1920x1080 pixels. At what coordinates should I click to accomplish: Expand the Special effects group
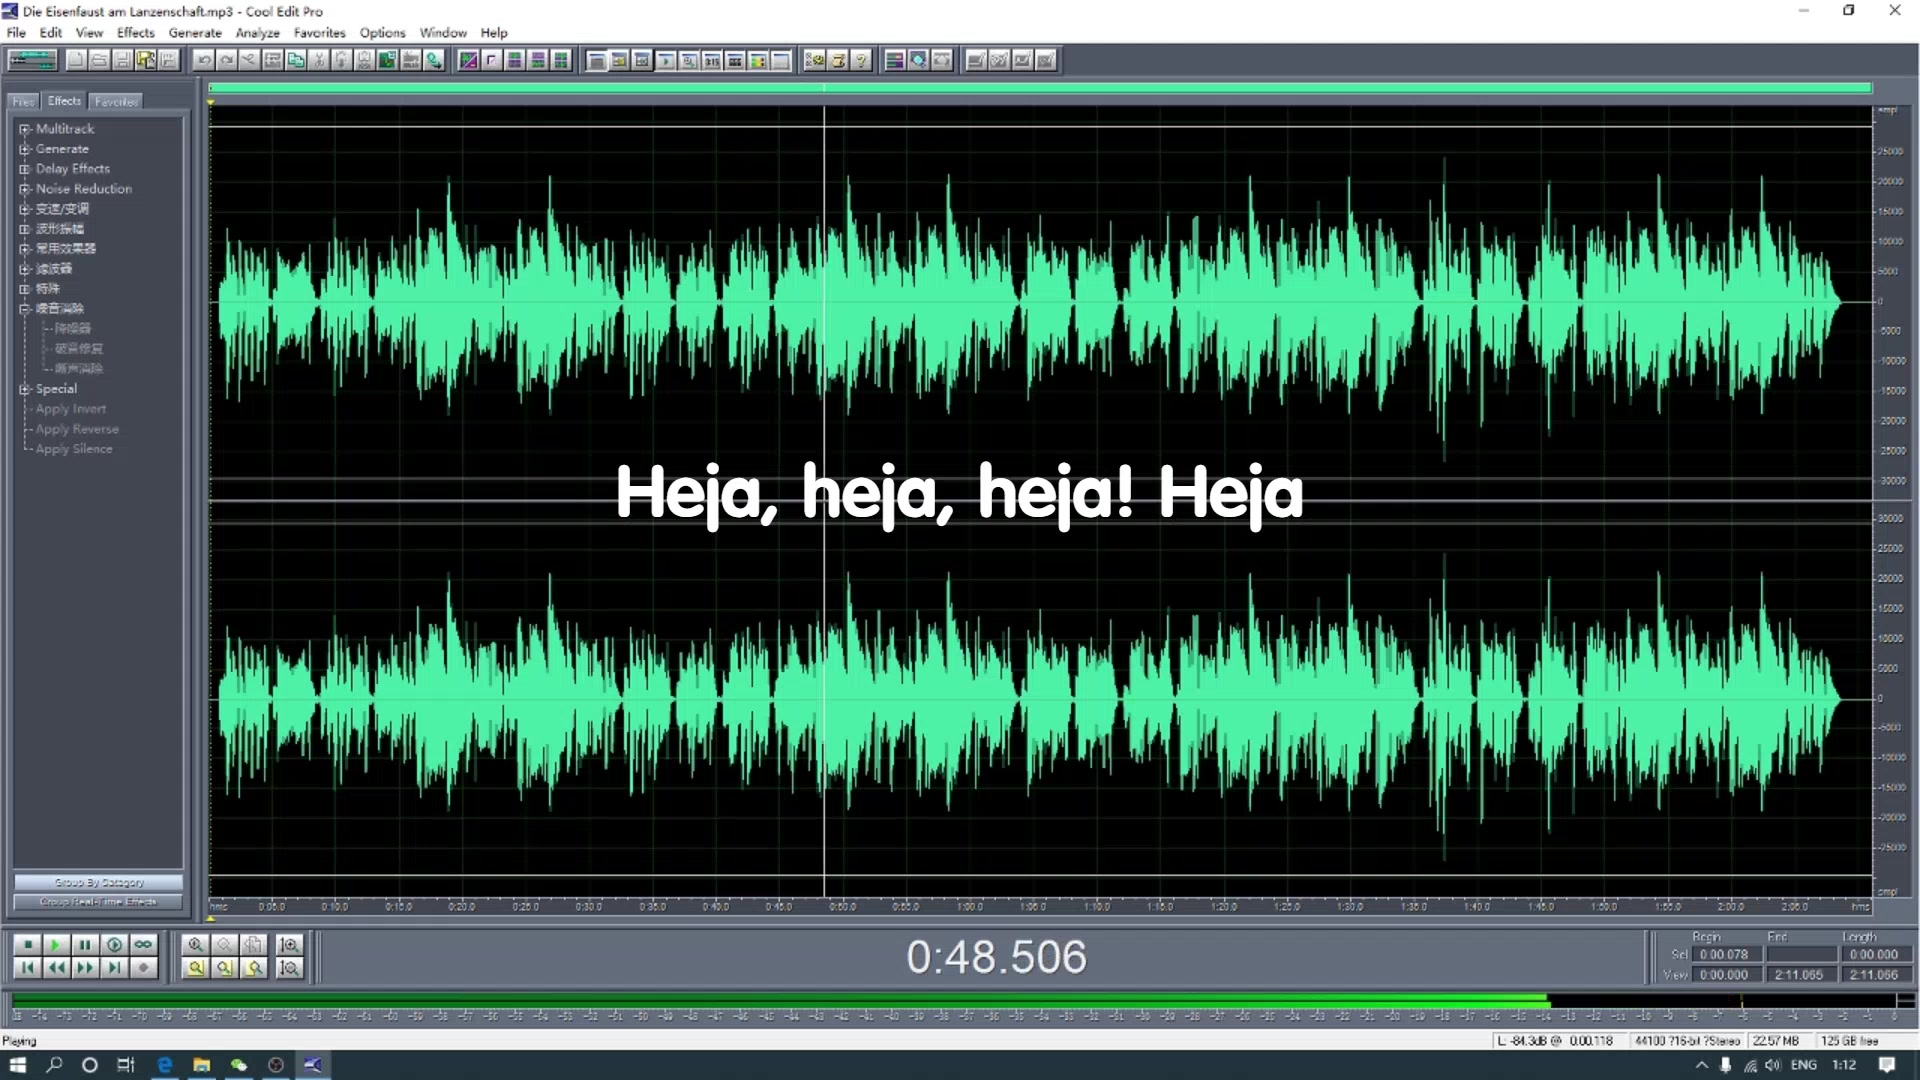point(25,388)
